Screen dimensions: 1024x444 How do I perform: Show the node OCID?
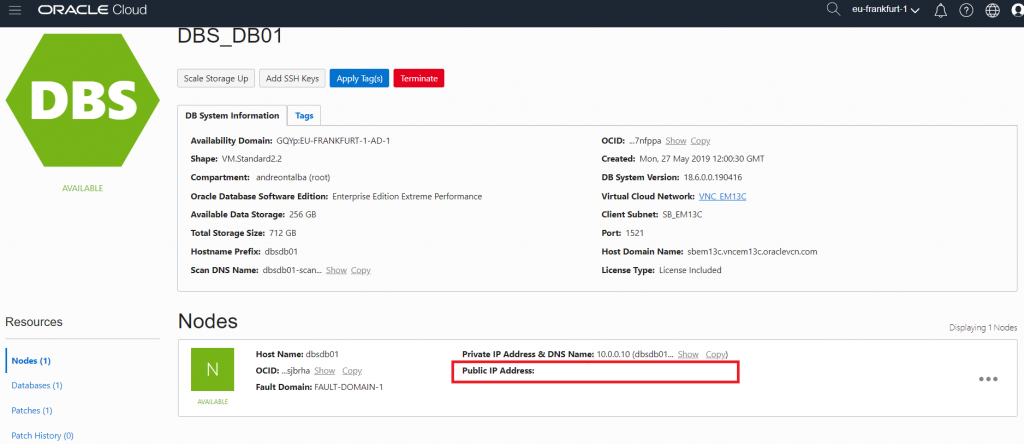pyautogui.click(x=325, y=371)
